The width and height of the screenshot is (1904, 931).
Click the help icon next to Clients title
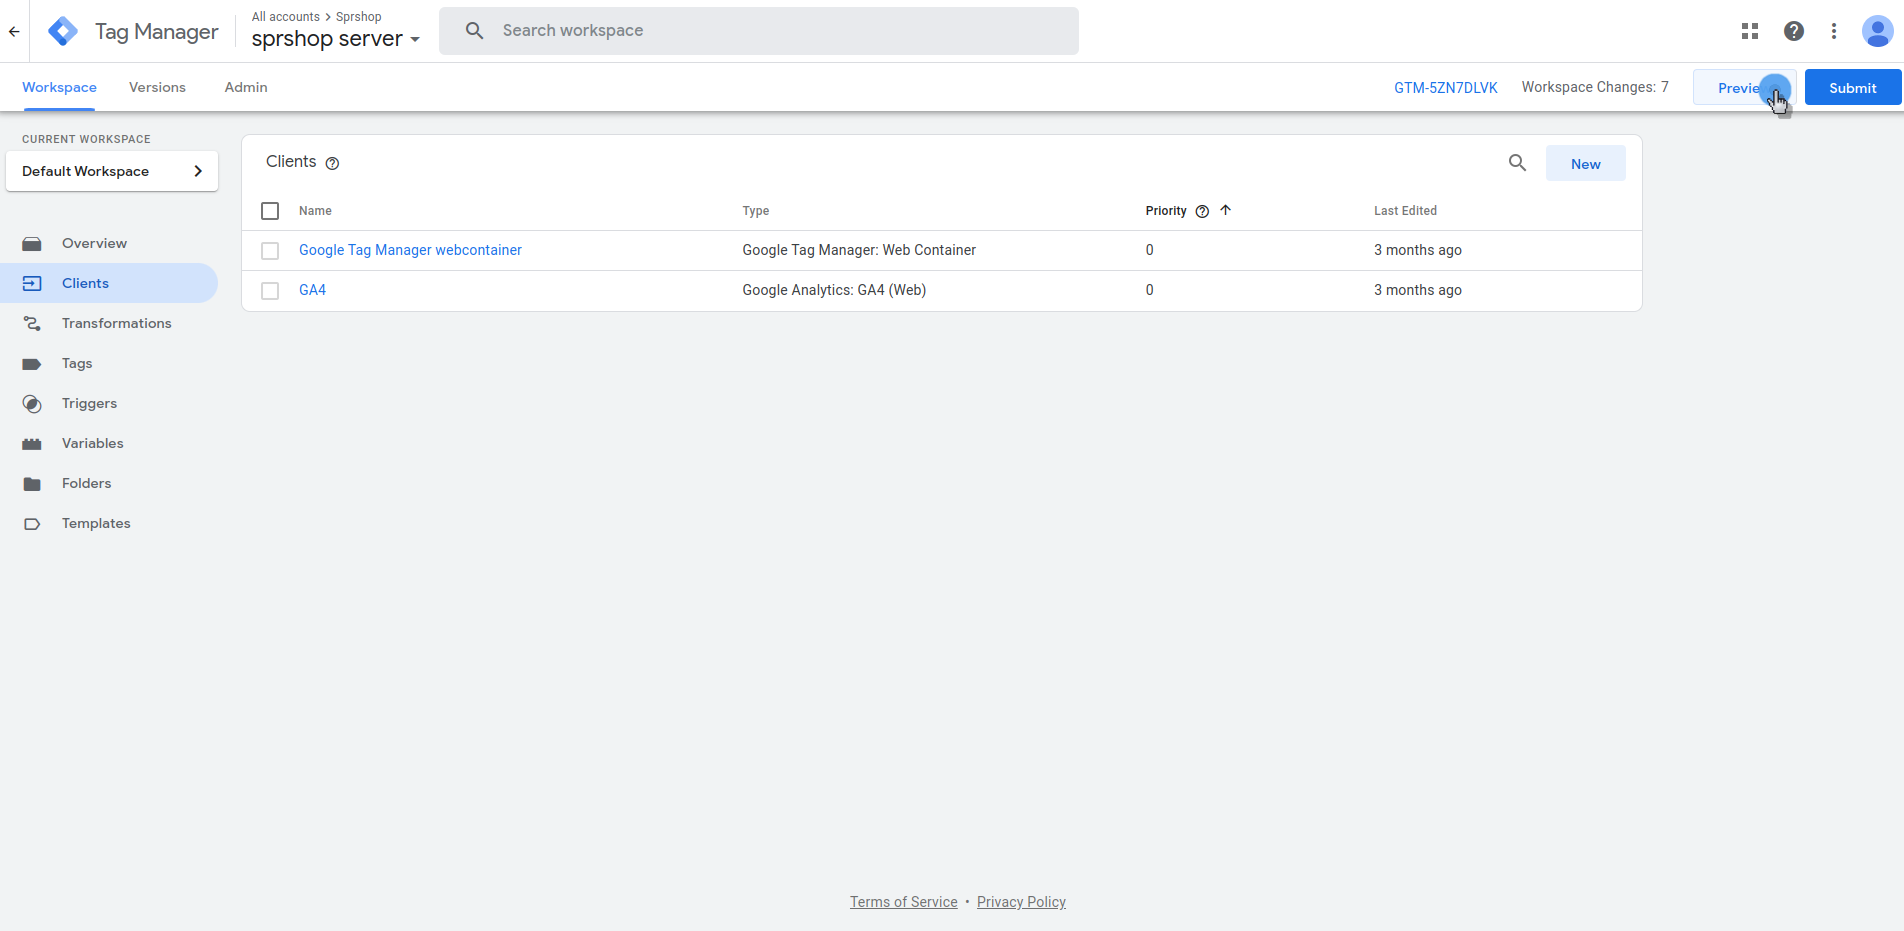coord(333,163)
